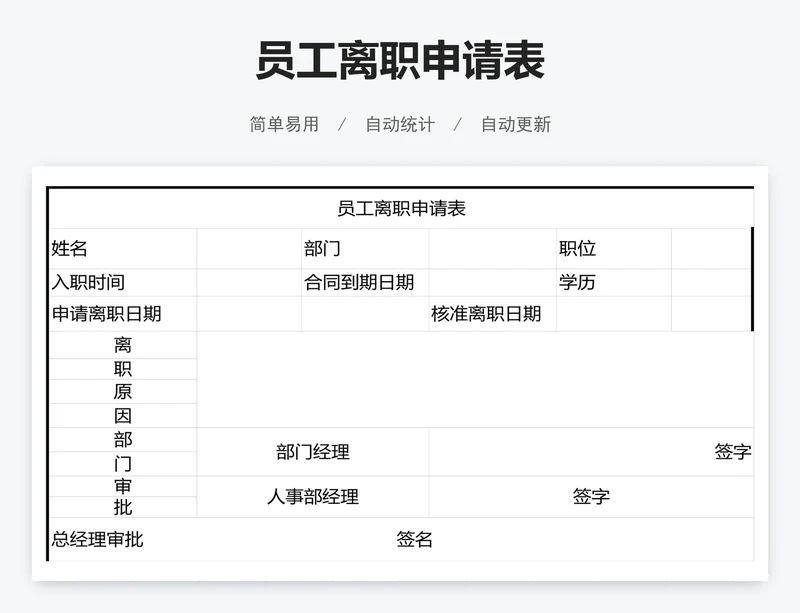This screenshot has height=613, width=800.
Task: Click the empty cell right of 职位
Action: point(712,249)
